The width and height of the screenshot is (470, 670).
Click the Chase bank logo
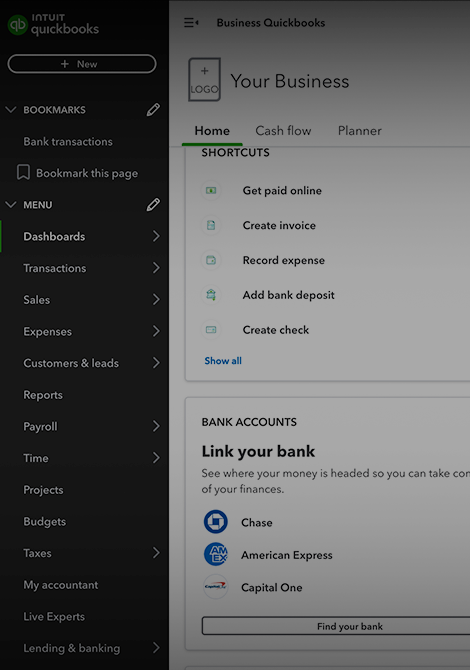[216, 522]
